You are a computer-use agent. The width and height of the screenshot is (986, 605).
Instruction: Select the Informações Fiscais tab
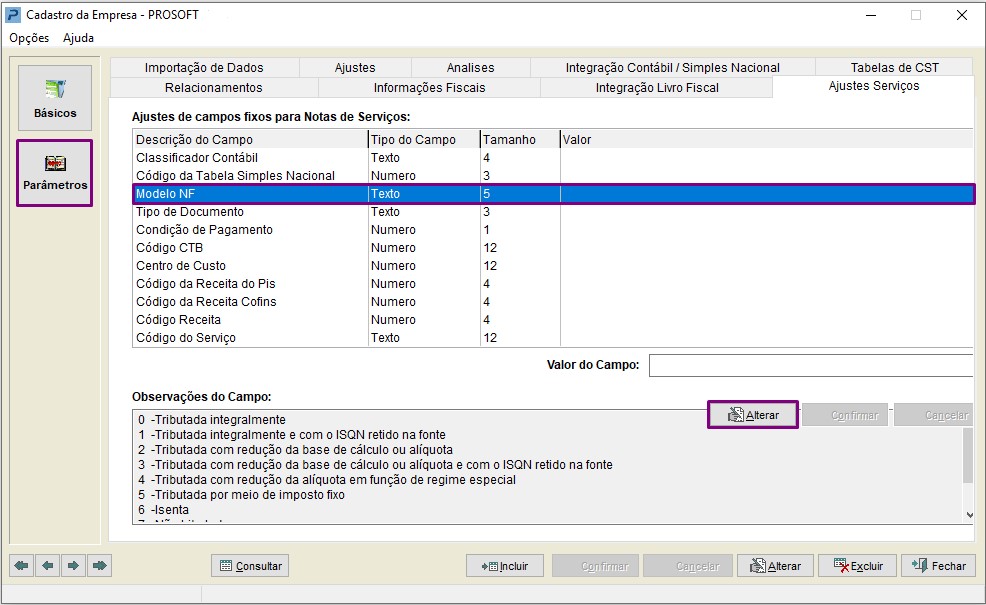429,88
